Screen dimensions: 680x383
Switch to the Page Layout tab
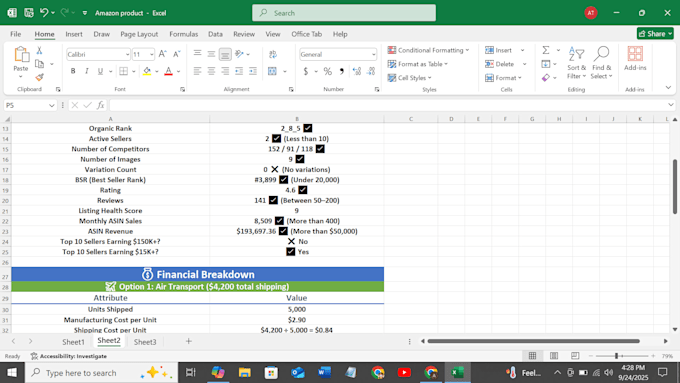click(139, 34)
